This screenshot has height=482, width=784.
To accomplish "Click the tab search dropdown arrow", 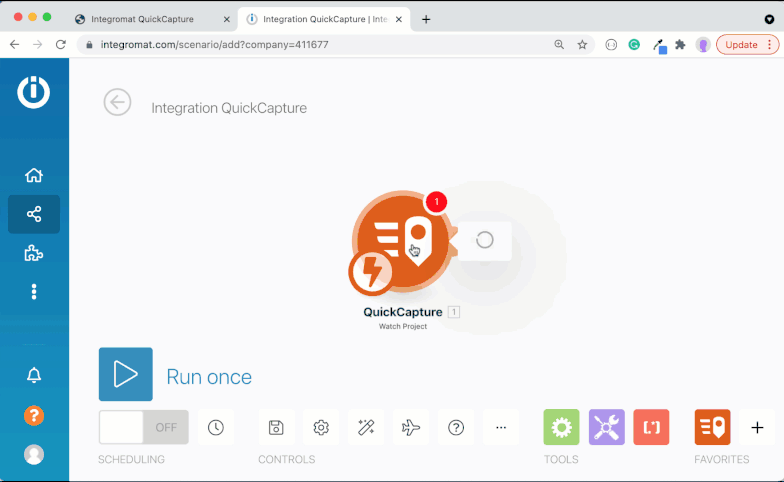I will click(x=769, y=20).
